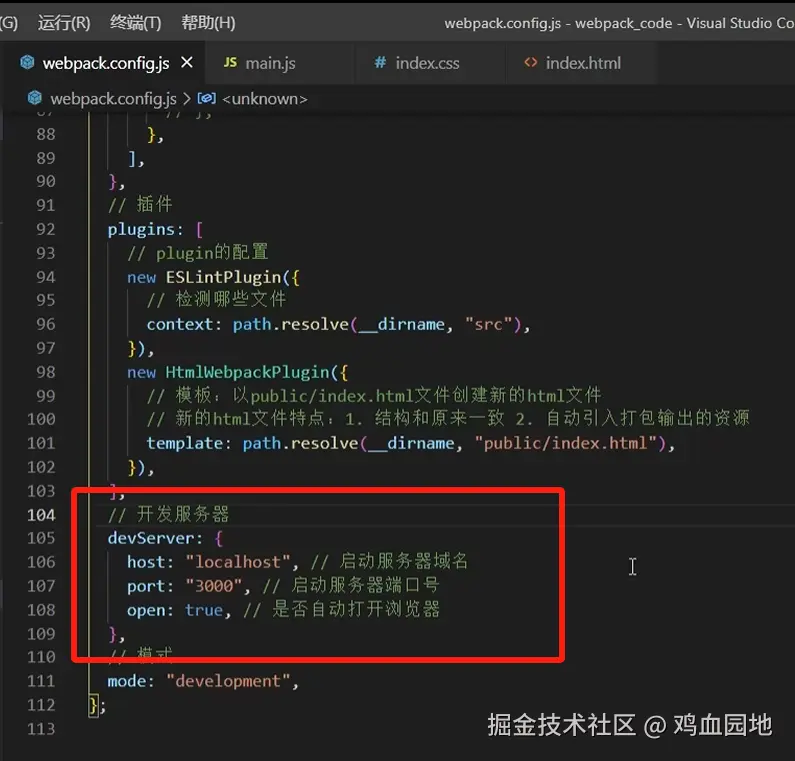Click the JS icon on main.js tab
This screenshot has height=761, width=795.
(230, 62)
